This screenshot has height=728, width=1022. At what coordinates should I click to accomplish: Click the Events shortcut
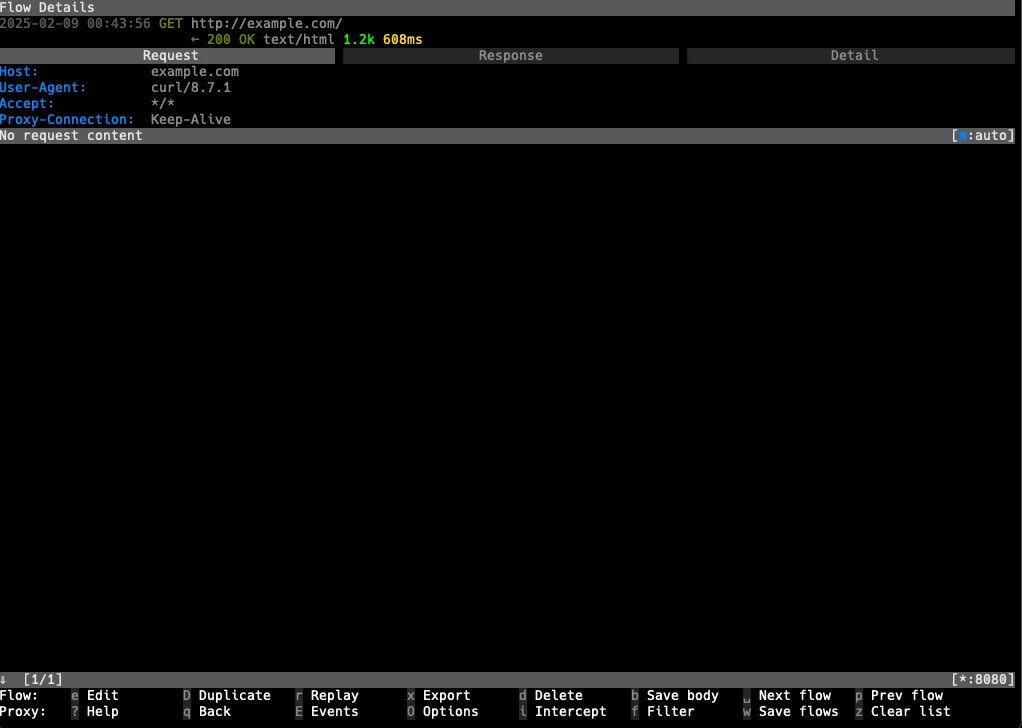(327, 712)
